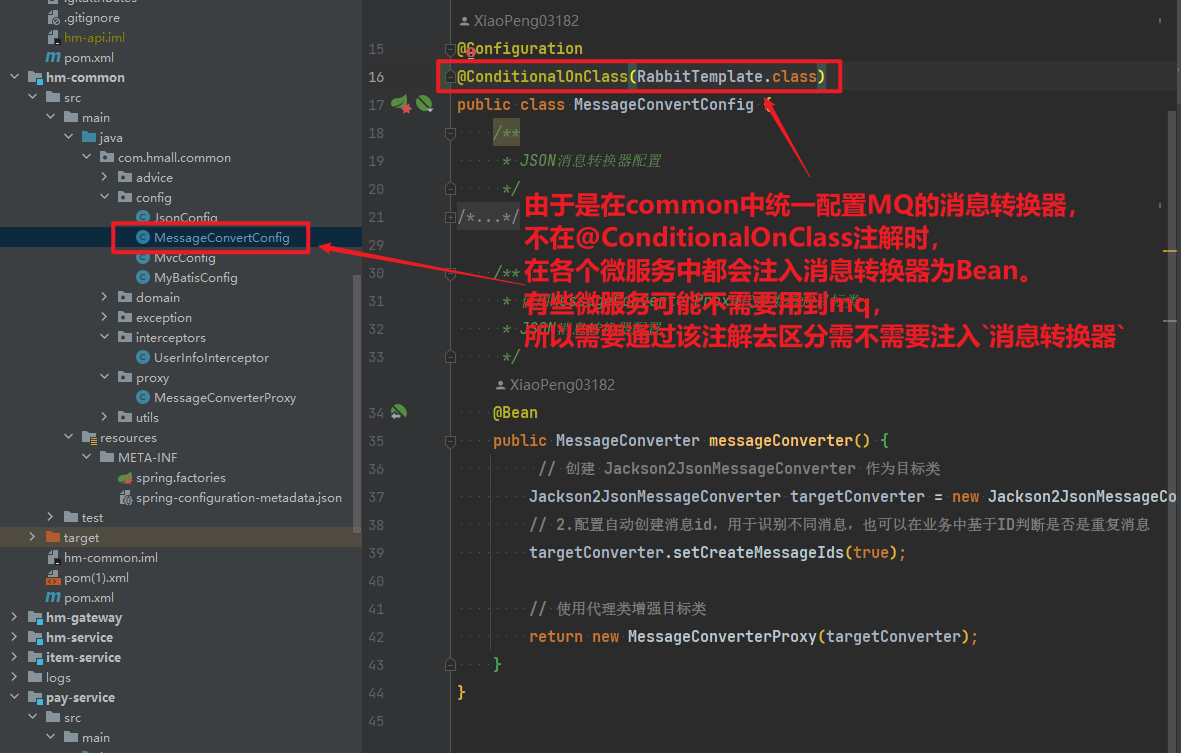Click the leftmost Spring gutter icon on line 17
1181x753 pixels.
[402, 104]
